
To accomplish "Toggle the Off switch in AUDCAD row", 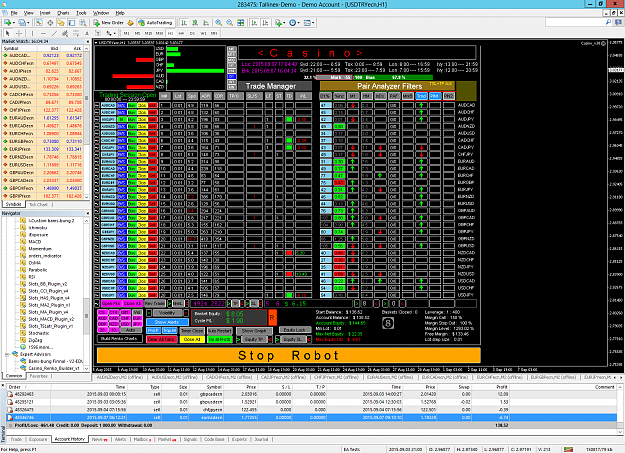I will 393,105.
